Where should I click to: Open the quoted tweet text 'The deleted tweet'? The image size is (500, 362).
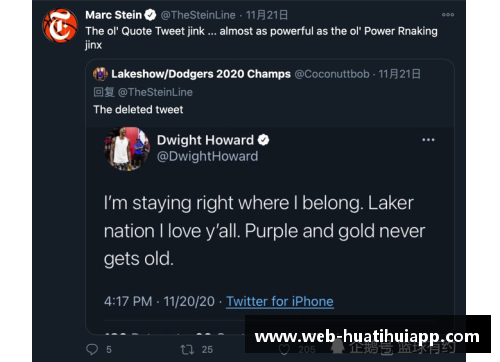(138, 110)
